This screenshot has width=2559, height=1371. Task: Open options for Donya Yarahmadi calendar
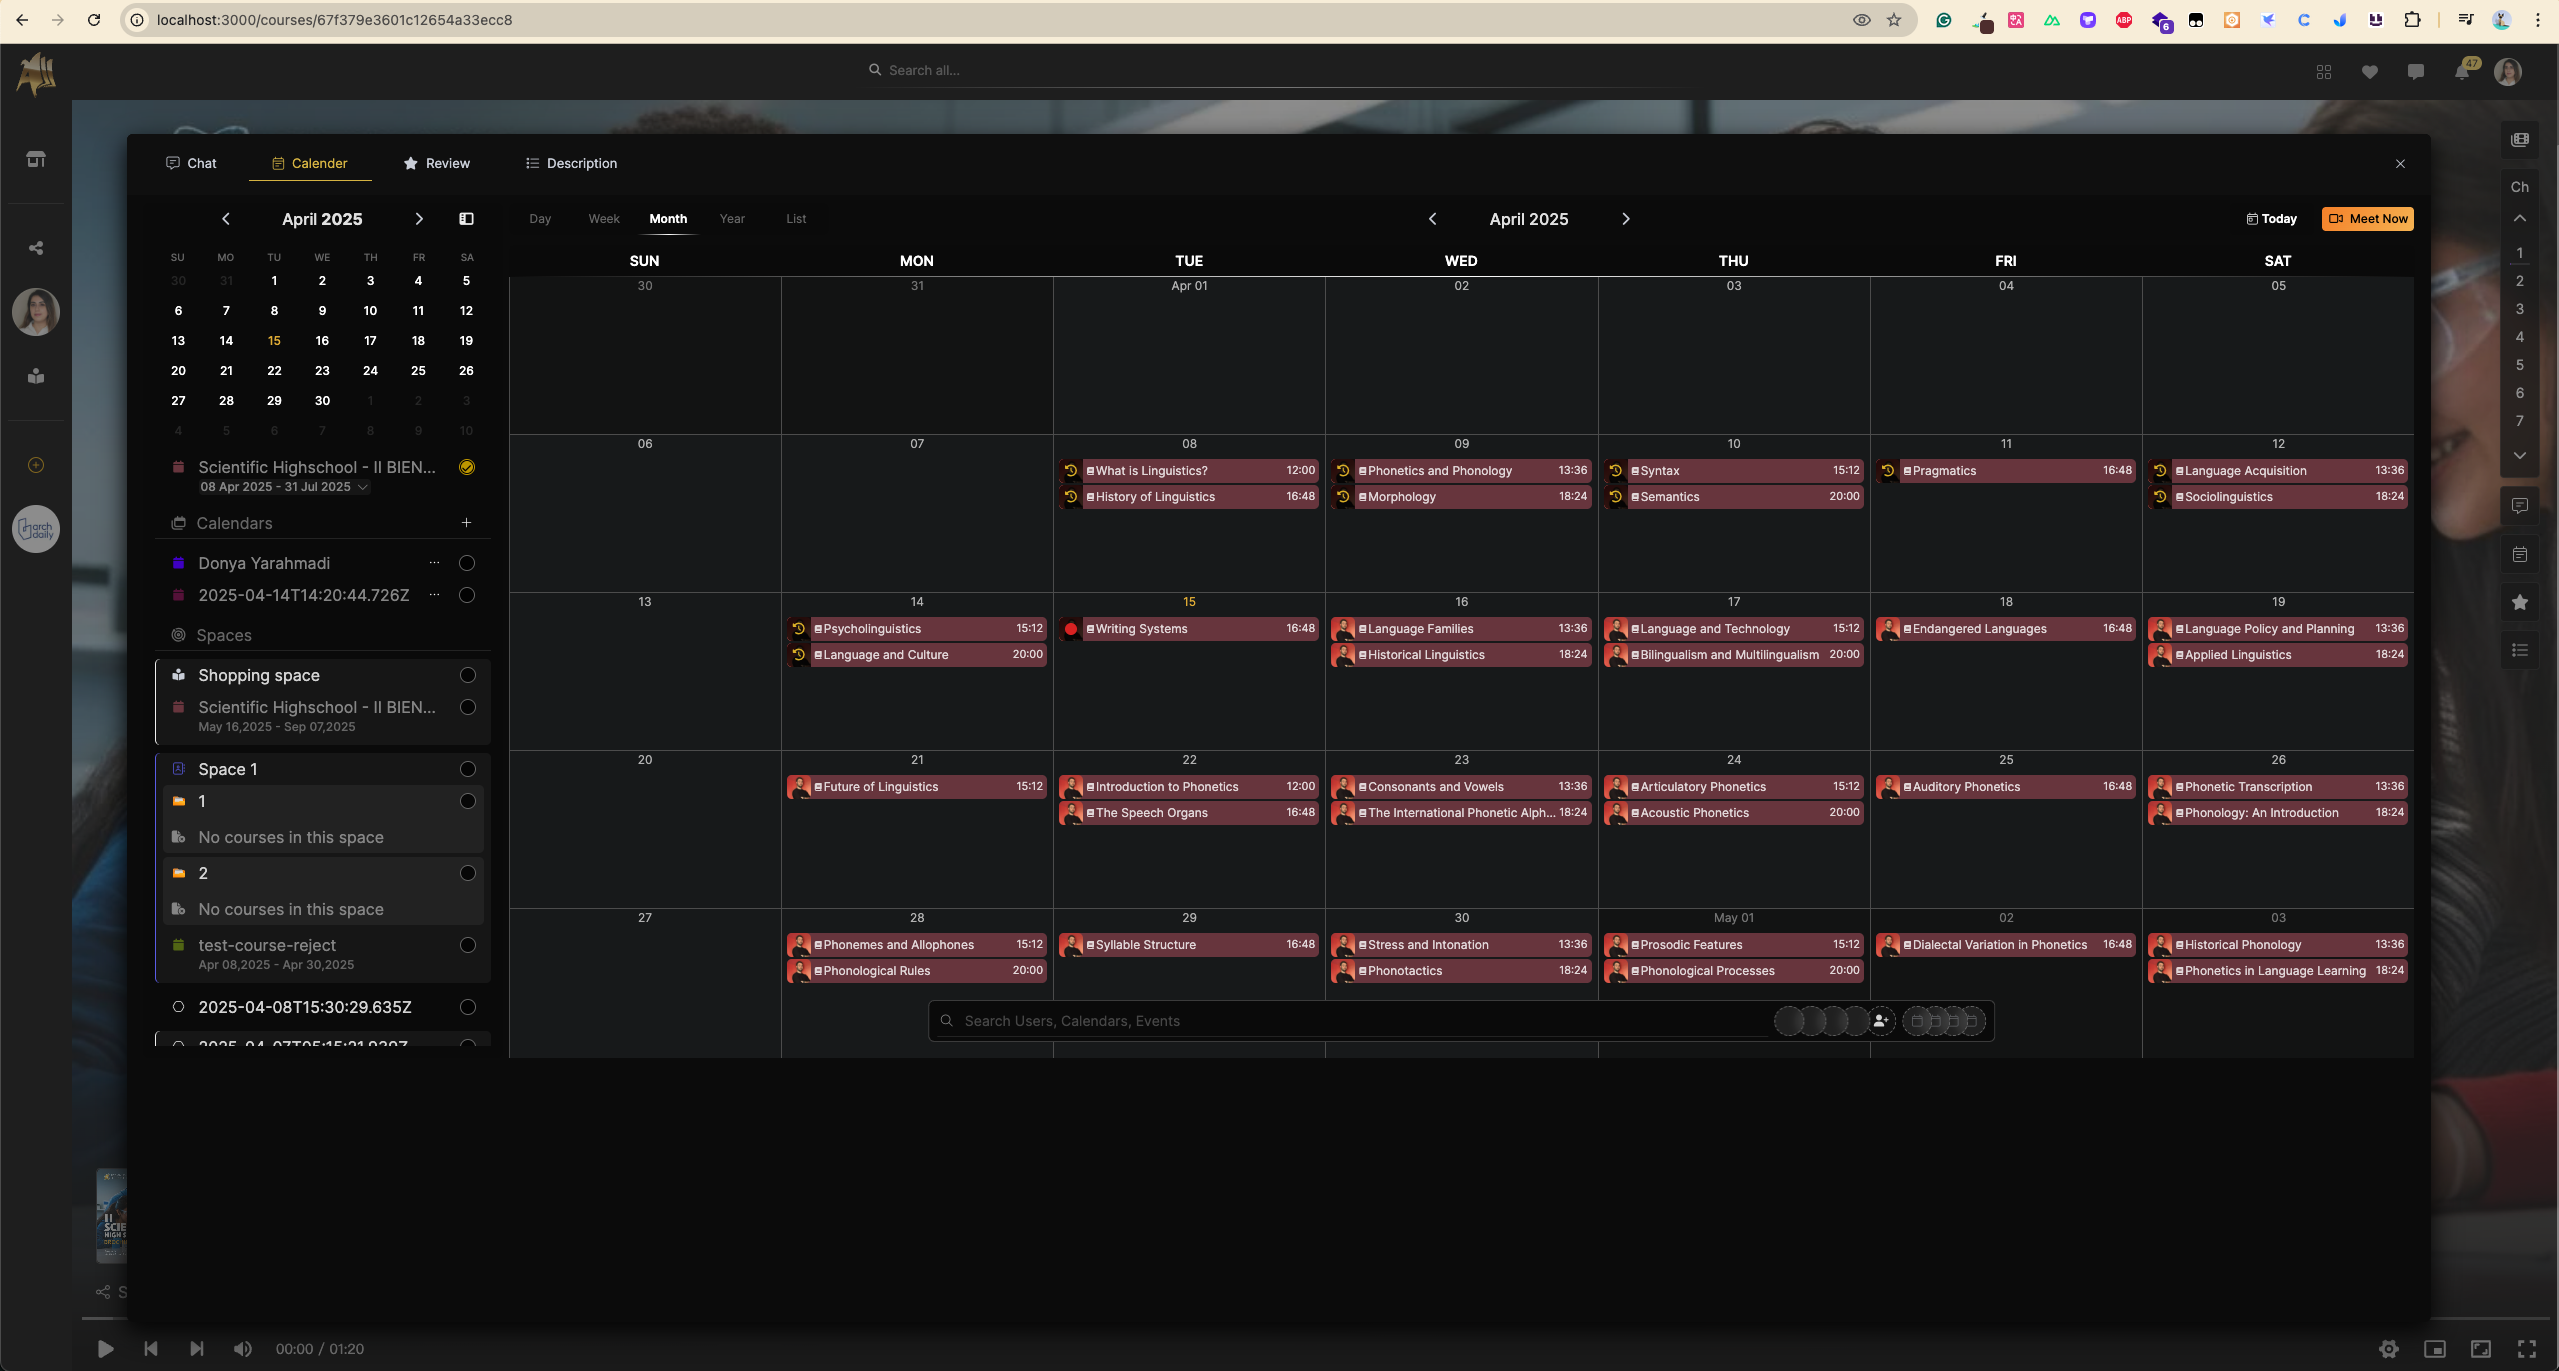(x=434, y=563)
